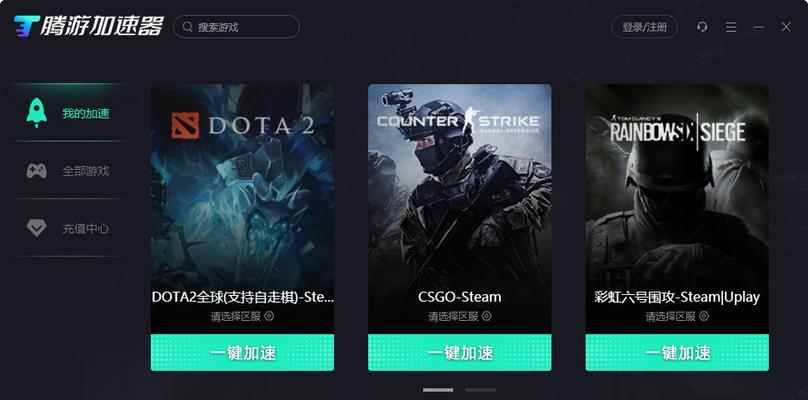808x400 pixels.
Task: Click the 搜索游戏 search field
Action: (x=237, y=27)
